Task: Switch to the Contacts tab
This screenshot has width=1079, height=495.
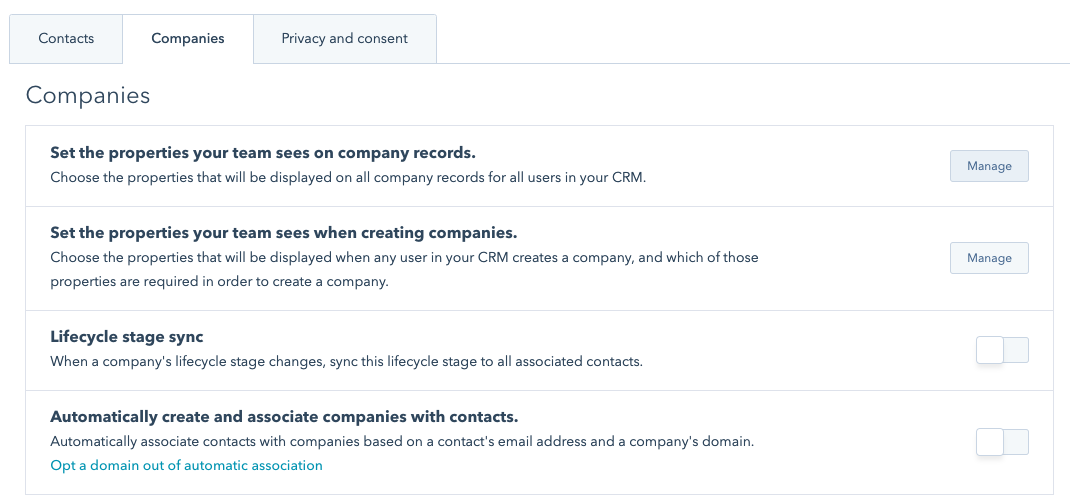Action: click(x=66, y=39)
